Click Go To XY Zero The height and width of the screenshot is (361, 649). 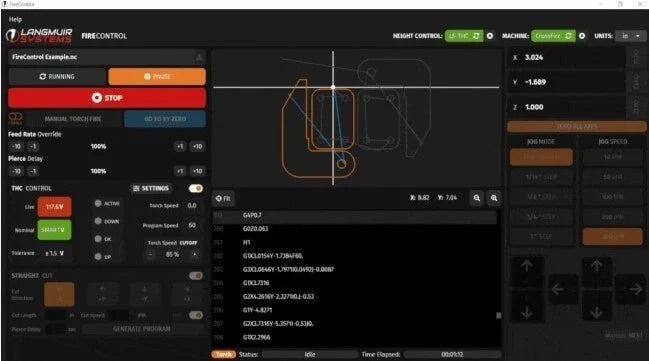click(165, 119)
